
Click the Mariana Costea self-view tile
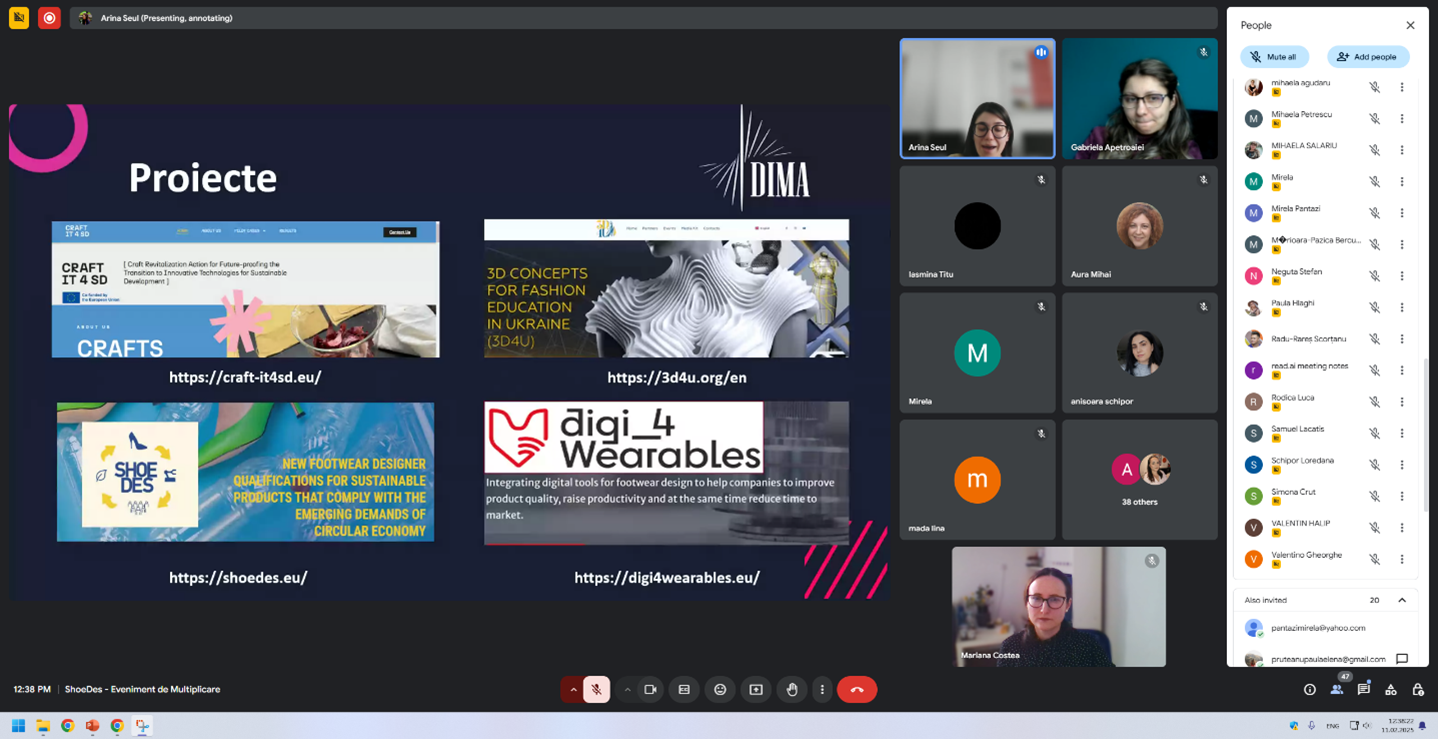[1058, 606]
